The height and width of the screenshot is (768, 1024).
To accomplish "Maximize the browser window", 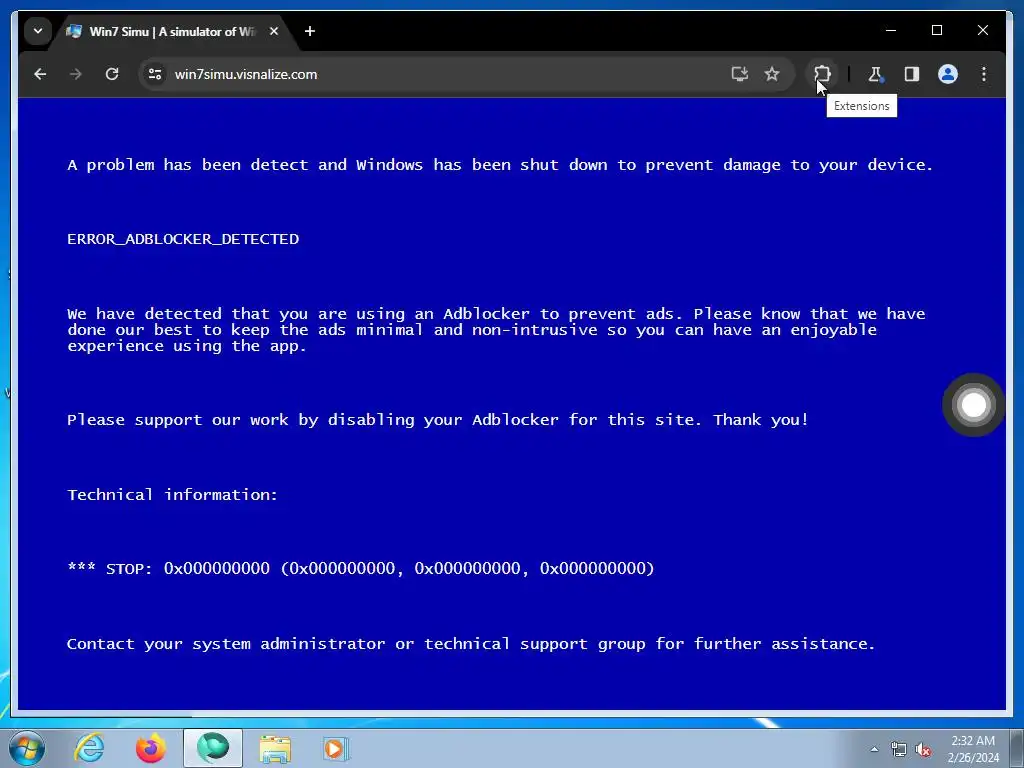I will coord(936,30).
